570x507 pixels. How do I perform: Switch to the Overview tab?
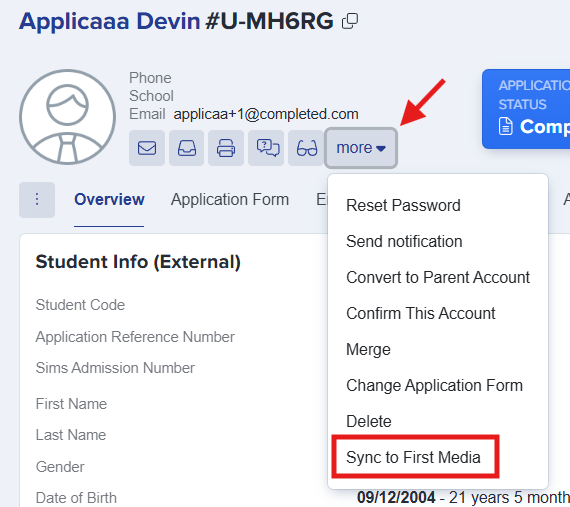[109, 200]
